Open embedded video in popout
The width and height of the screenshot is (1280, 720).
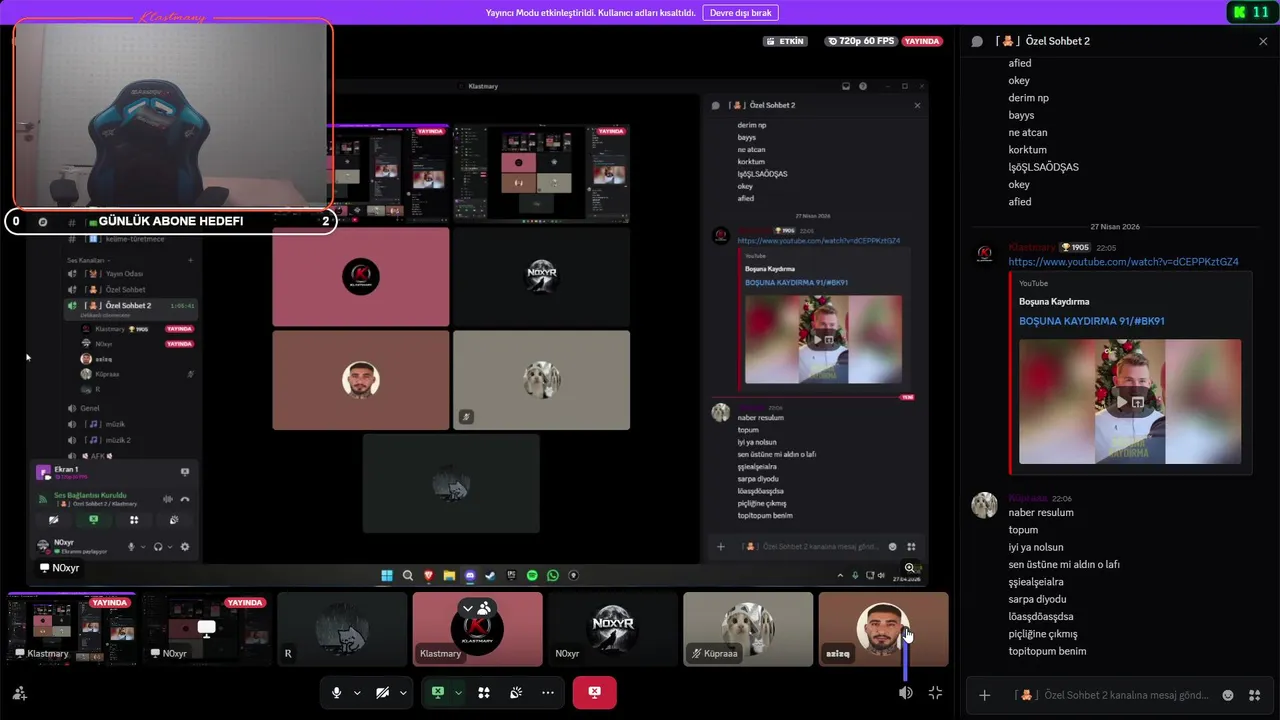[1138, 402]
